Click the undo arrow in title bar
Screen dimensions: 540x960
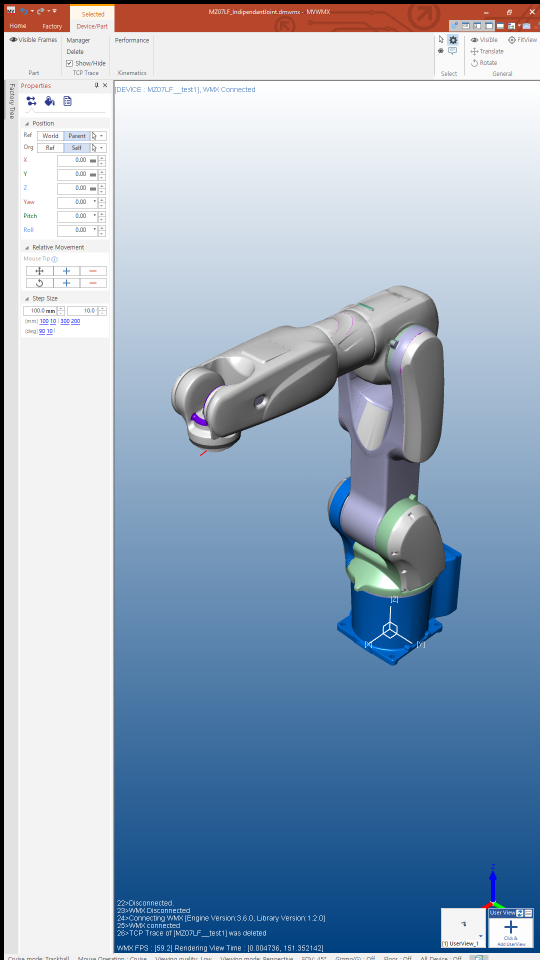tap(24, 11)
